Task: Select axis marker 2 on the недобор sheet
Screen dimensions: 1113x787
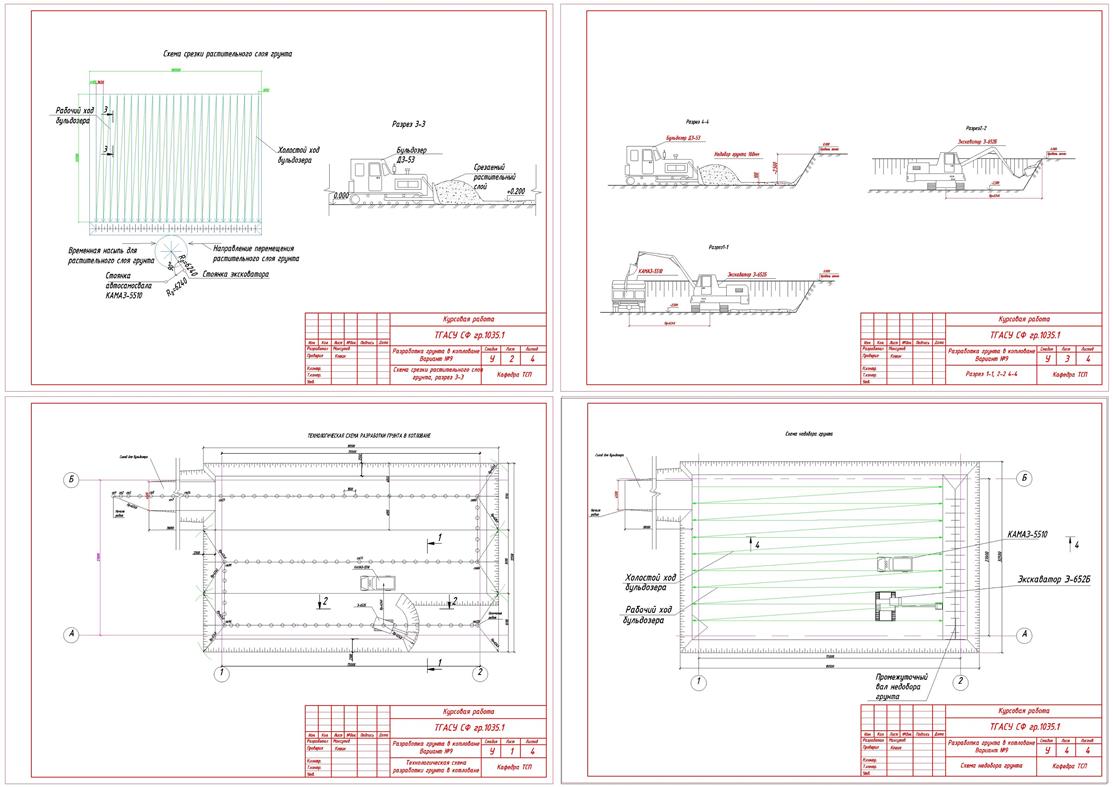Action: point(959,682)
